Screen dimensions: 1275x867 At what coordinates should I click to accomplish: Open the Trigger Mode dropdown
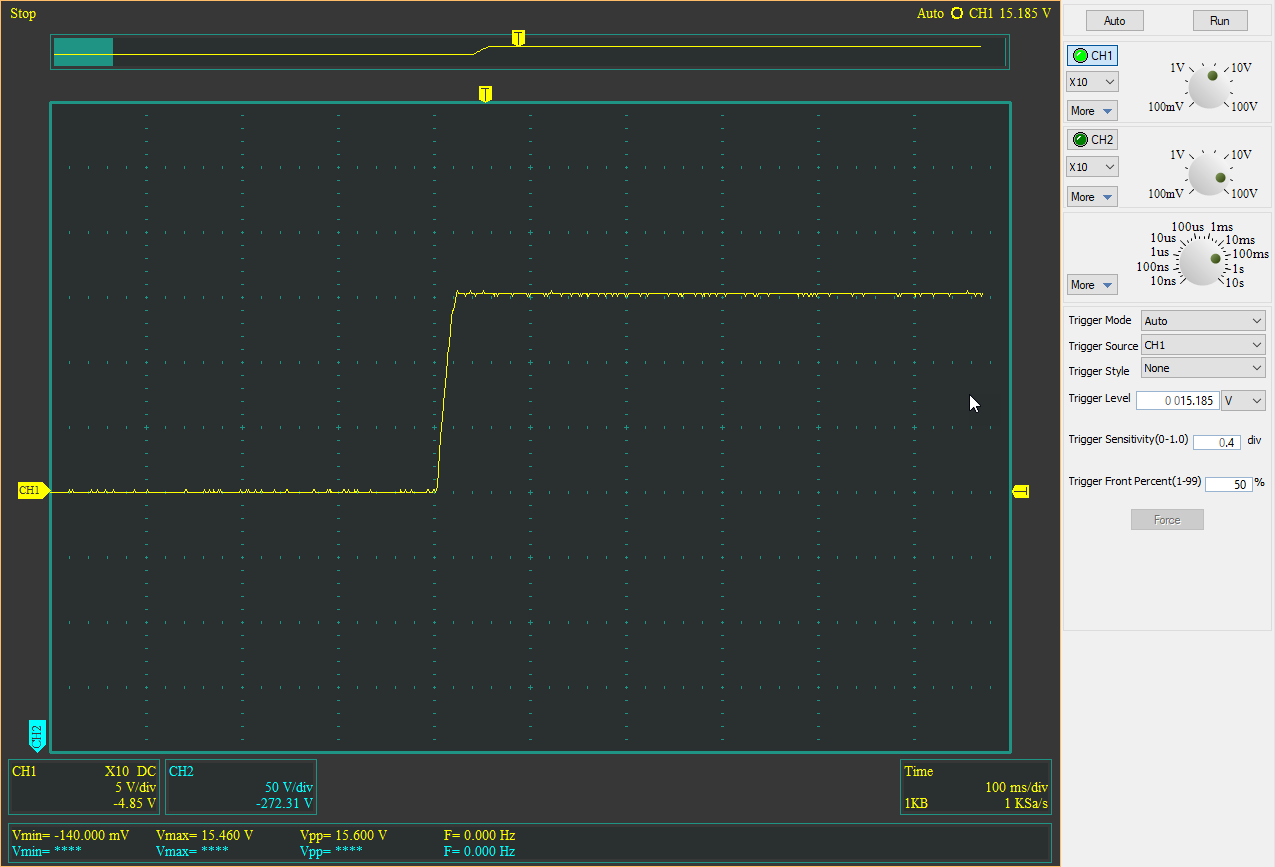coord(1203,321)
